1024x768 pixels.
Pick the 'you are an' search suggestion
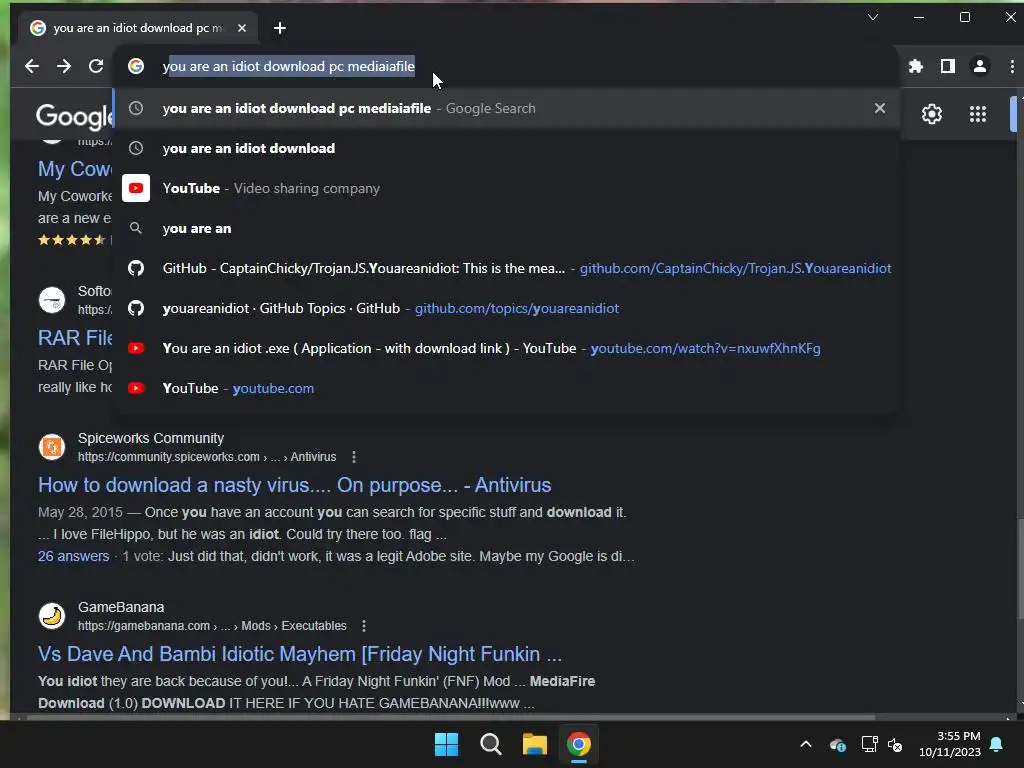507,228
